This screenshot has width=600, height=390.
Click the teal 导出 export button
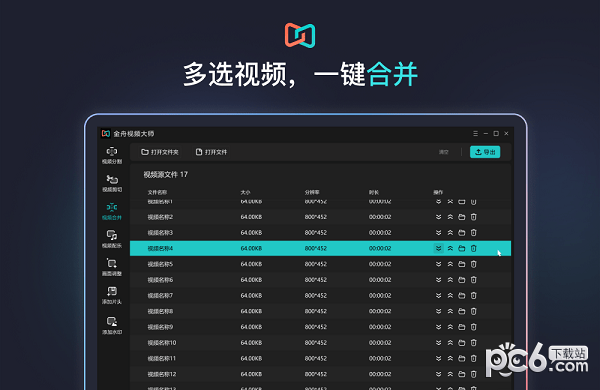point(485,152)
